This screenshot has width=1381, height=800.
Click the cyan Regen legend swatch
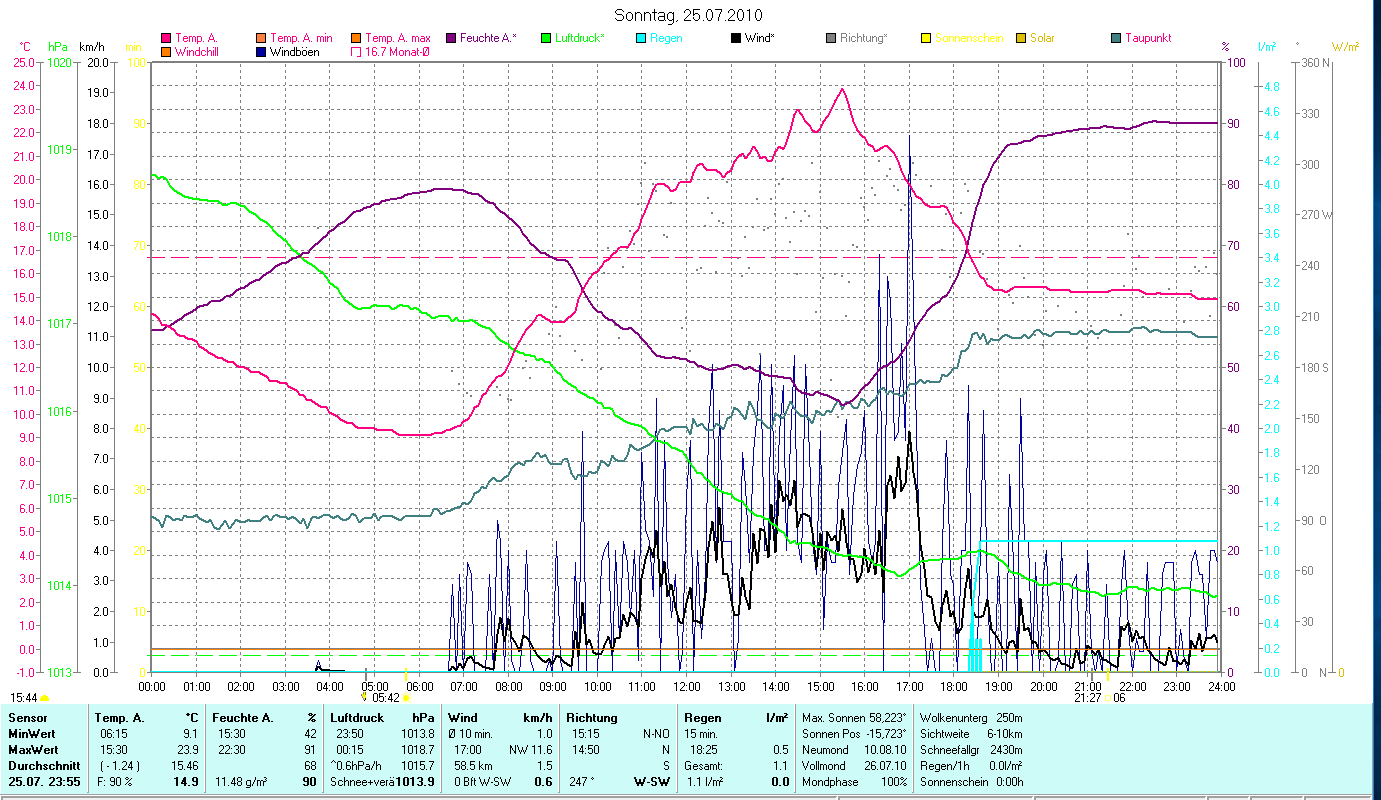[x=641, y=38]
